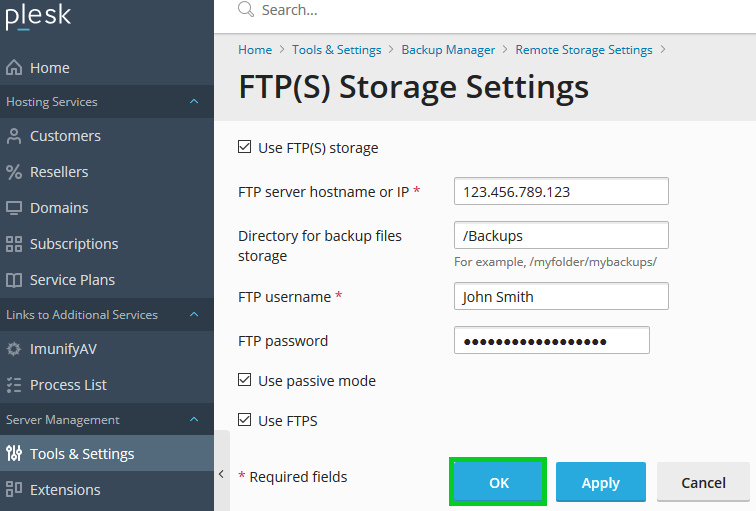Image resolution: width=756 pixels, height=511 pixels.
Task: Click the Customers person icon
Action: tap(14, 136)
